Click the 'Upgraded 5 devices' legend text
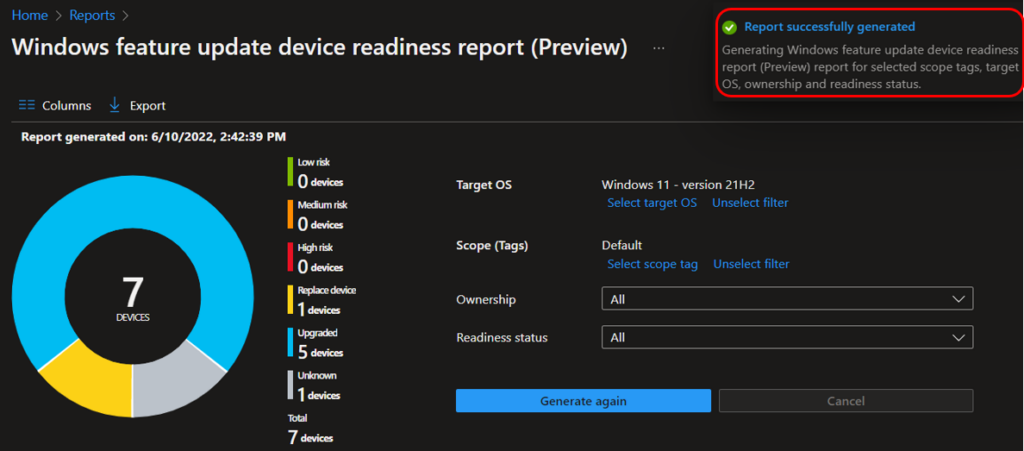 [x=320, y=343]
